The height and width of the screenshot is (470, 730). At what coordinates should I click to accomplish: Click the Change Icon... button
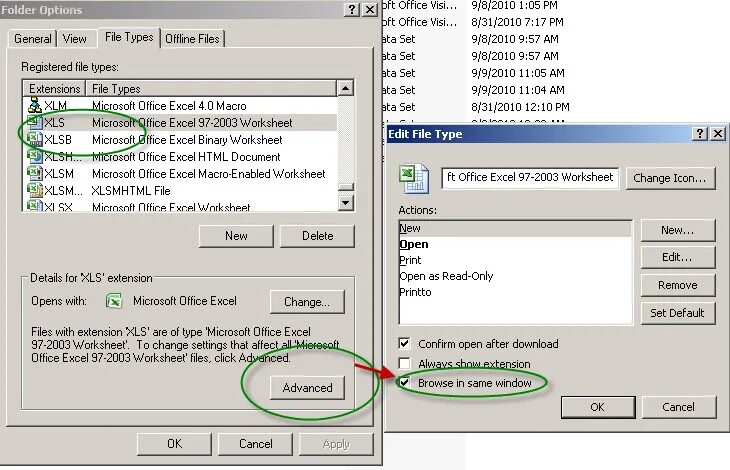pyautogui.click(x=670, y=178)
